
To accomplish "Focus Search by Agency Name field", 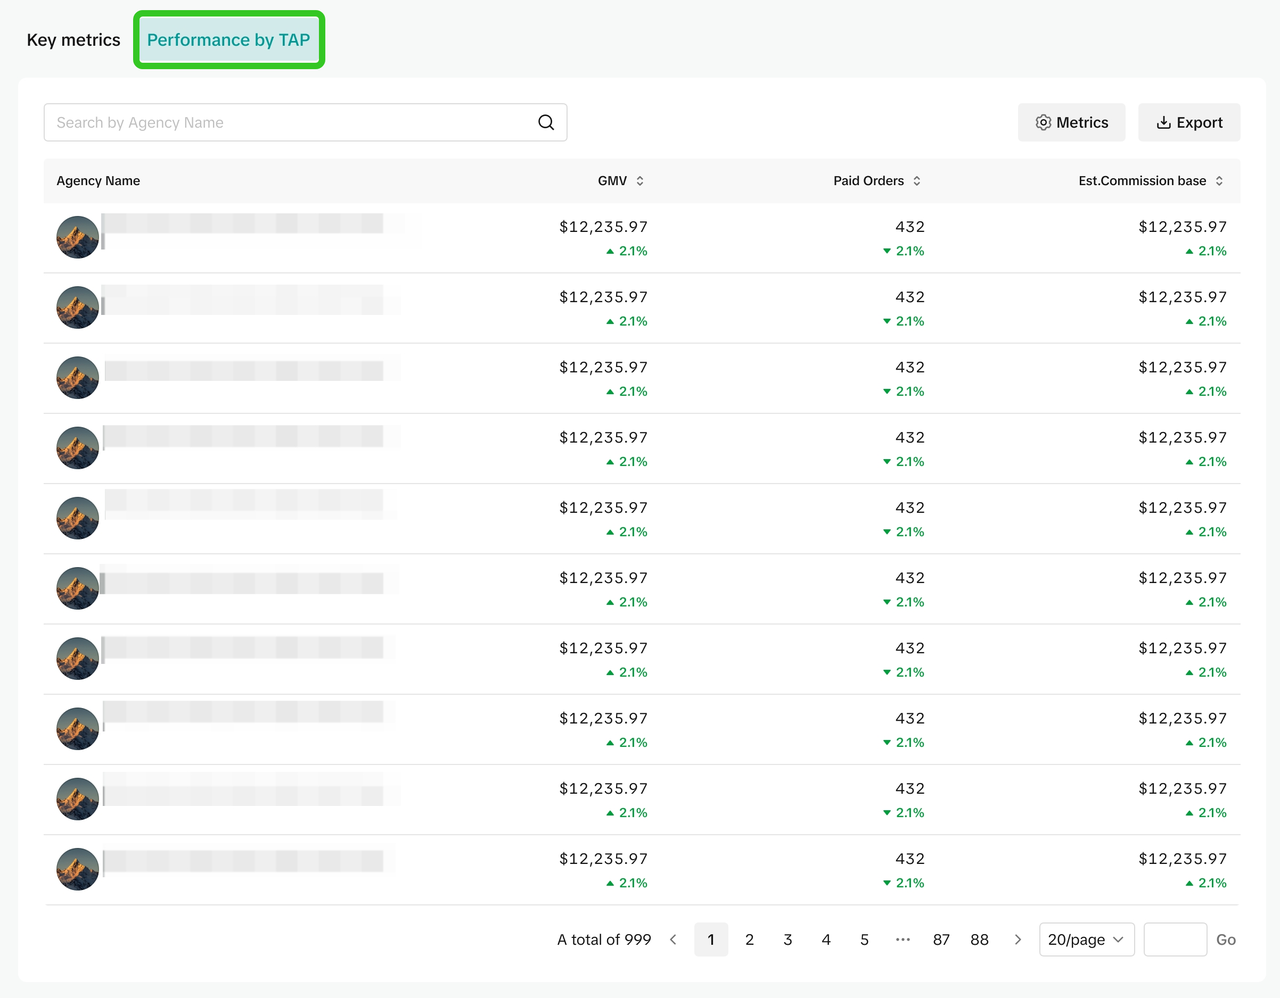I will pyautogui.click(x=290, y=122).
